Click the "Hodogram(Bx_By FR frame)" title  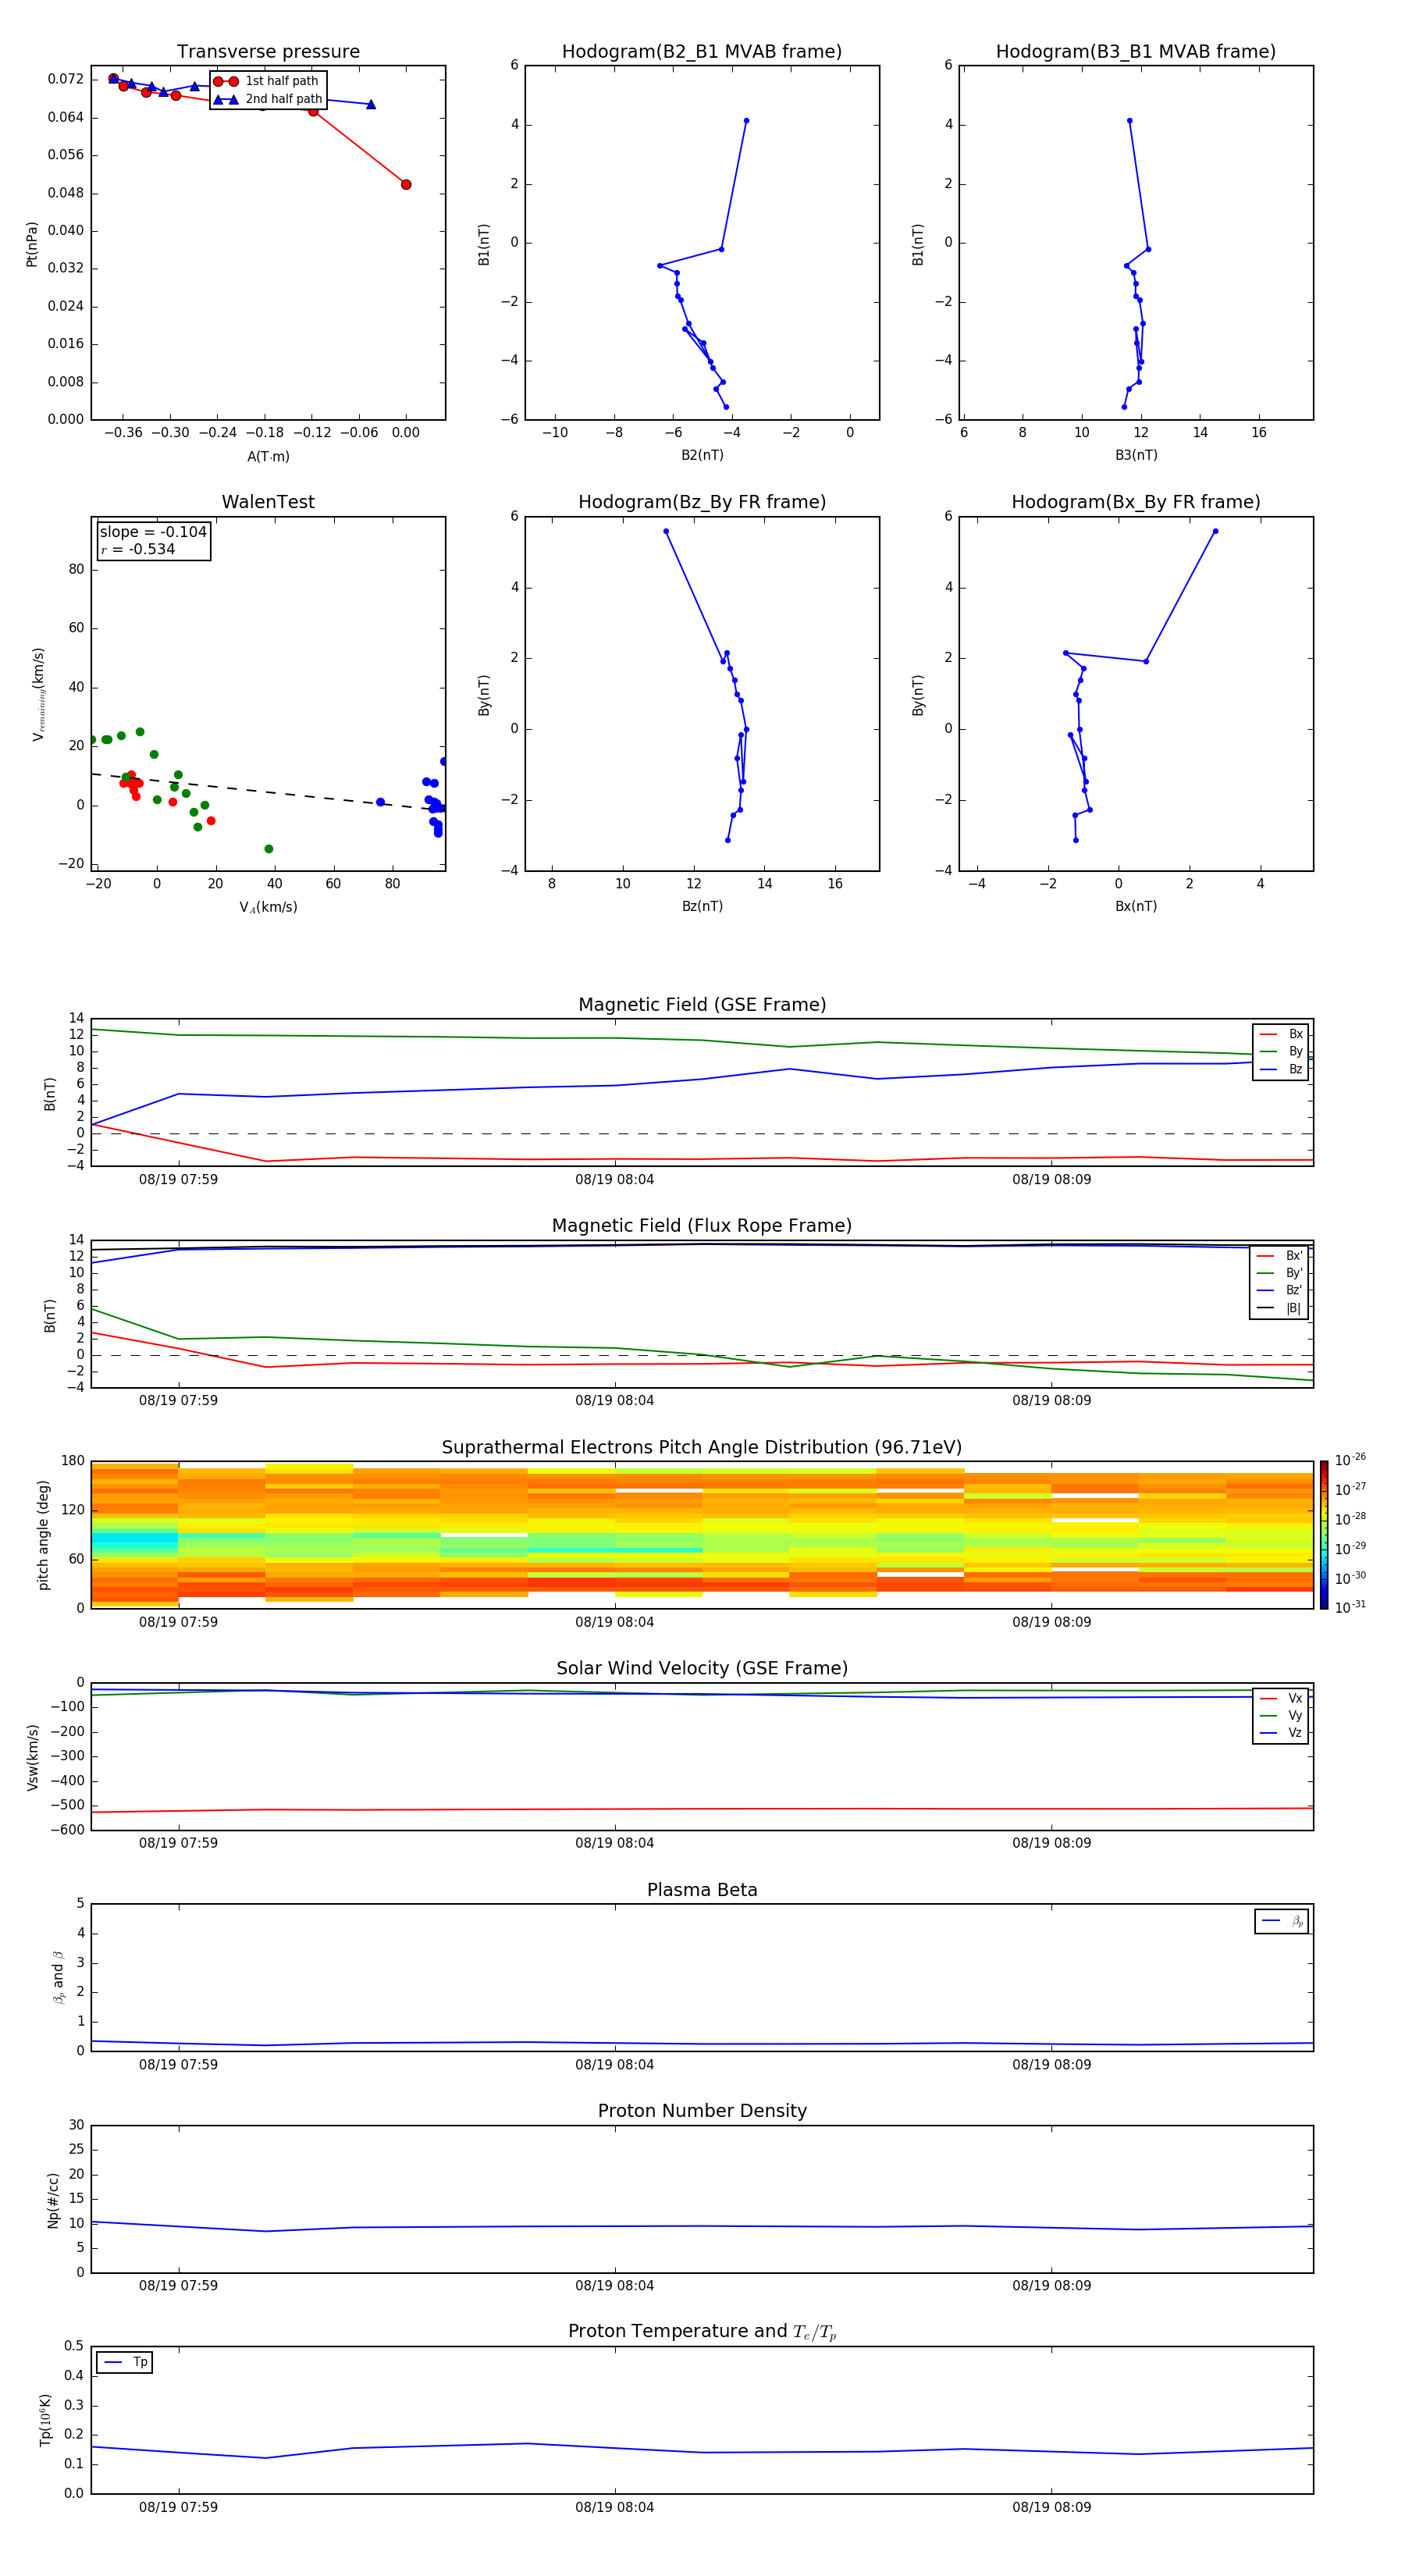[x=1136, y=502]
